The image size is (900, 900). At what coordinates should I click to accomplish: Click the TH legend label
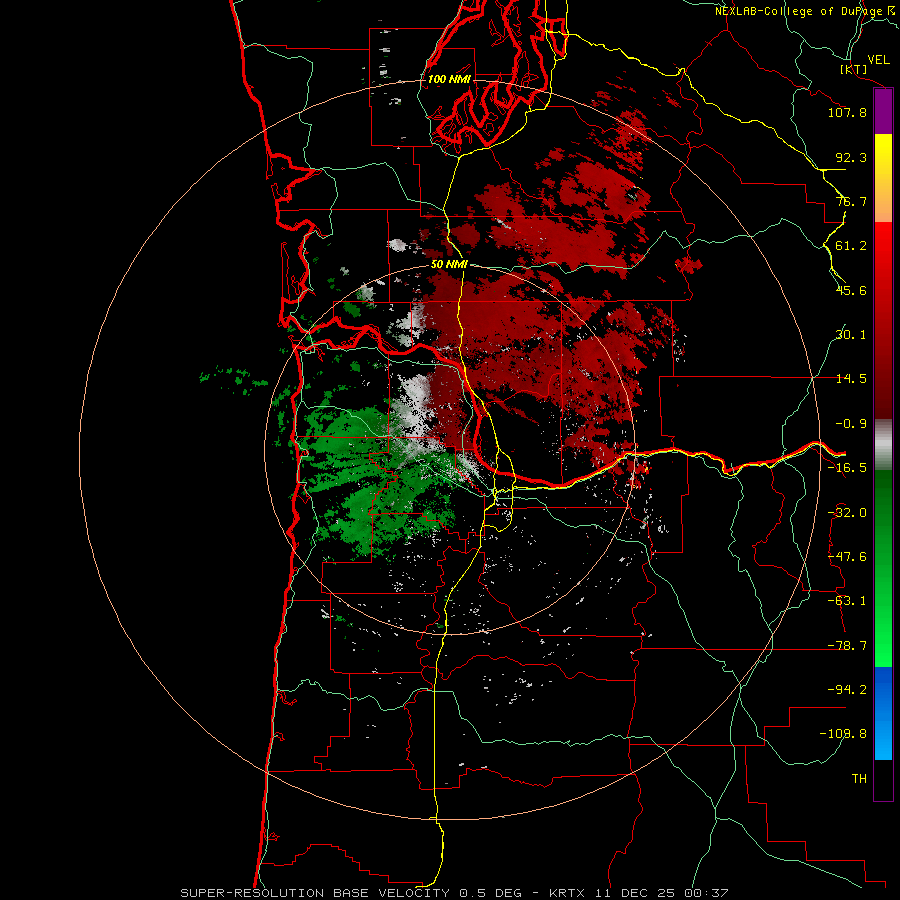click(859, 779)
